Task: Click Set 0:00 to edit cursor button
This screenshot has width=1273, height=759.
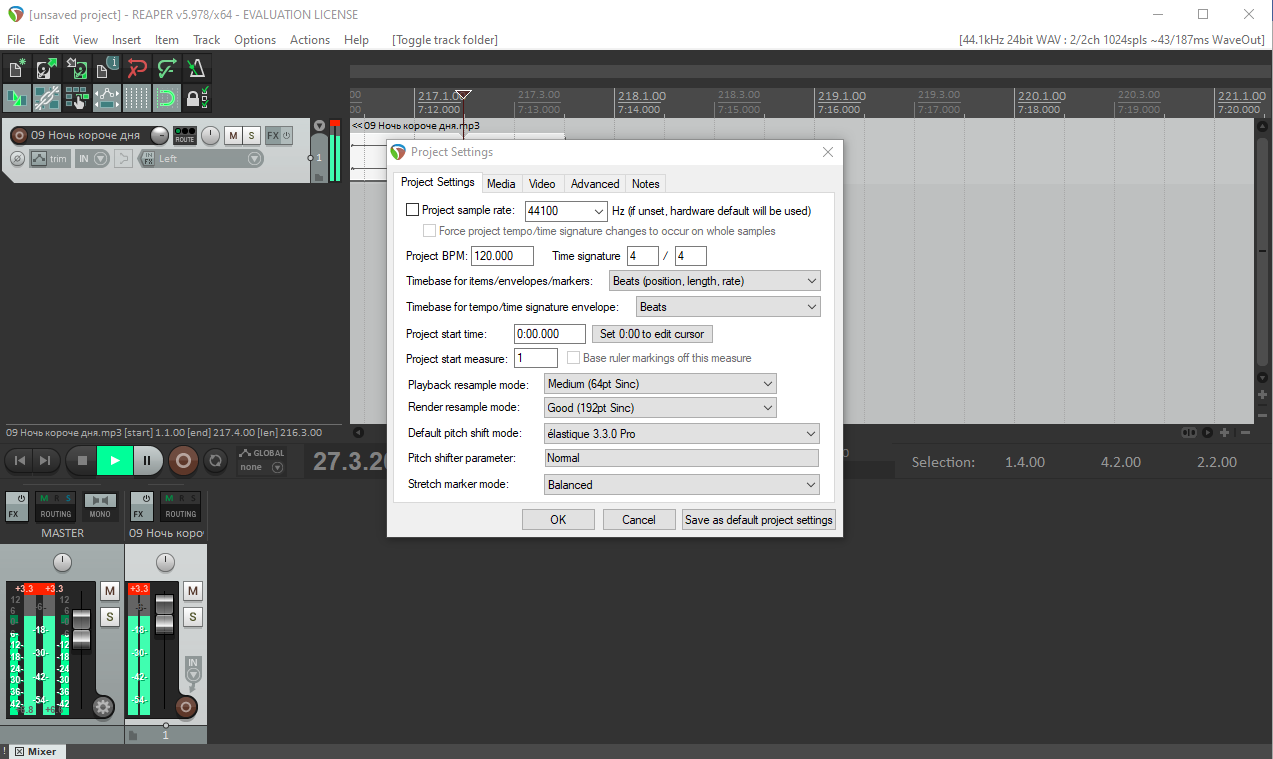Action: pyautogui.click(x=652, y=334)
